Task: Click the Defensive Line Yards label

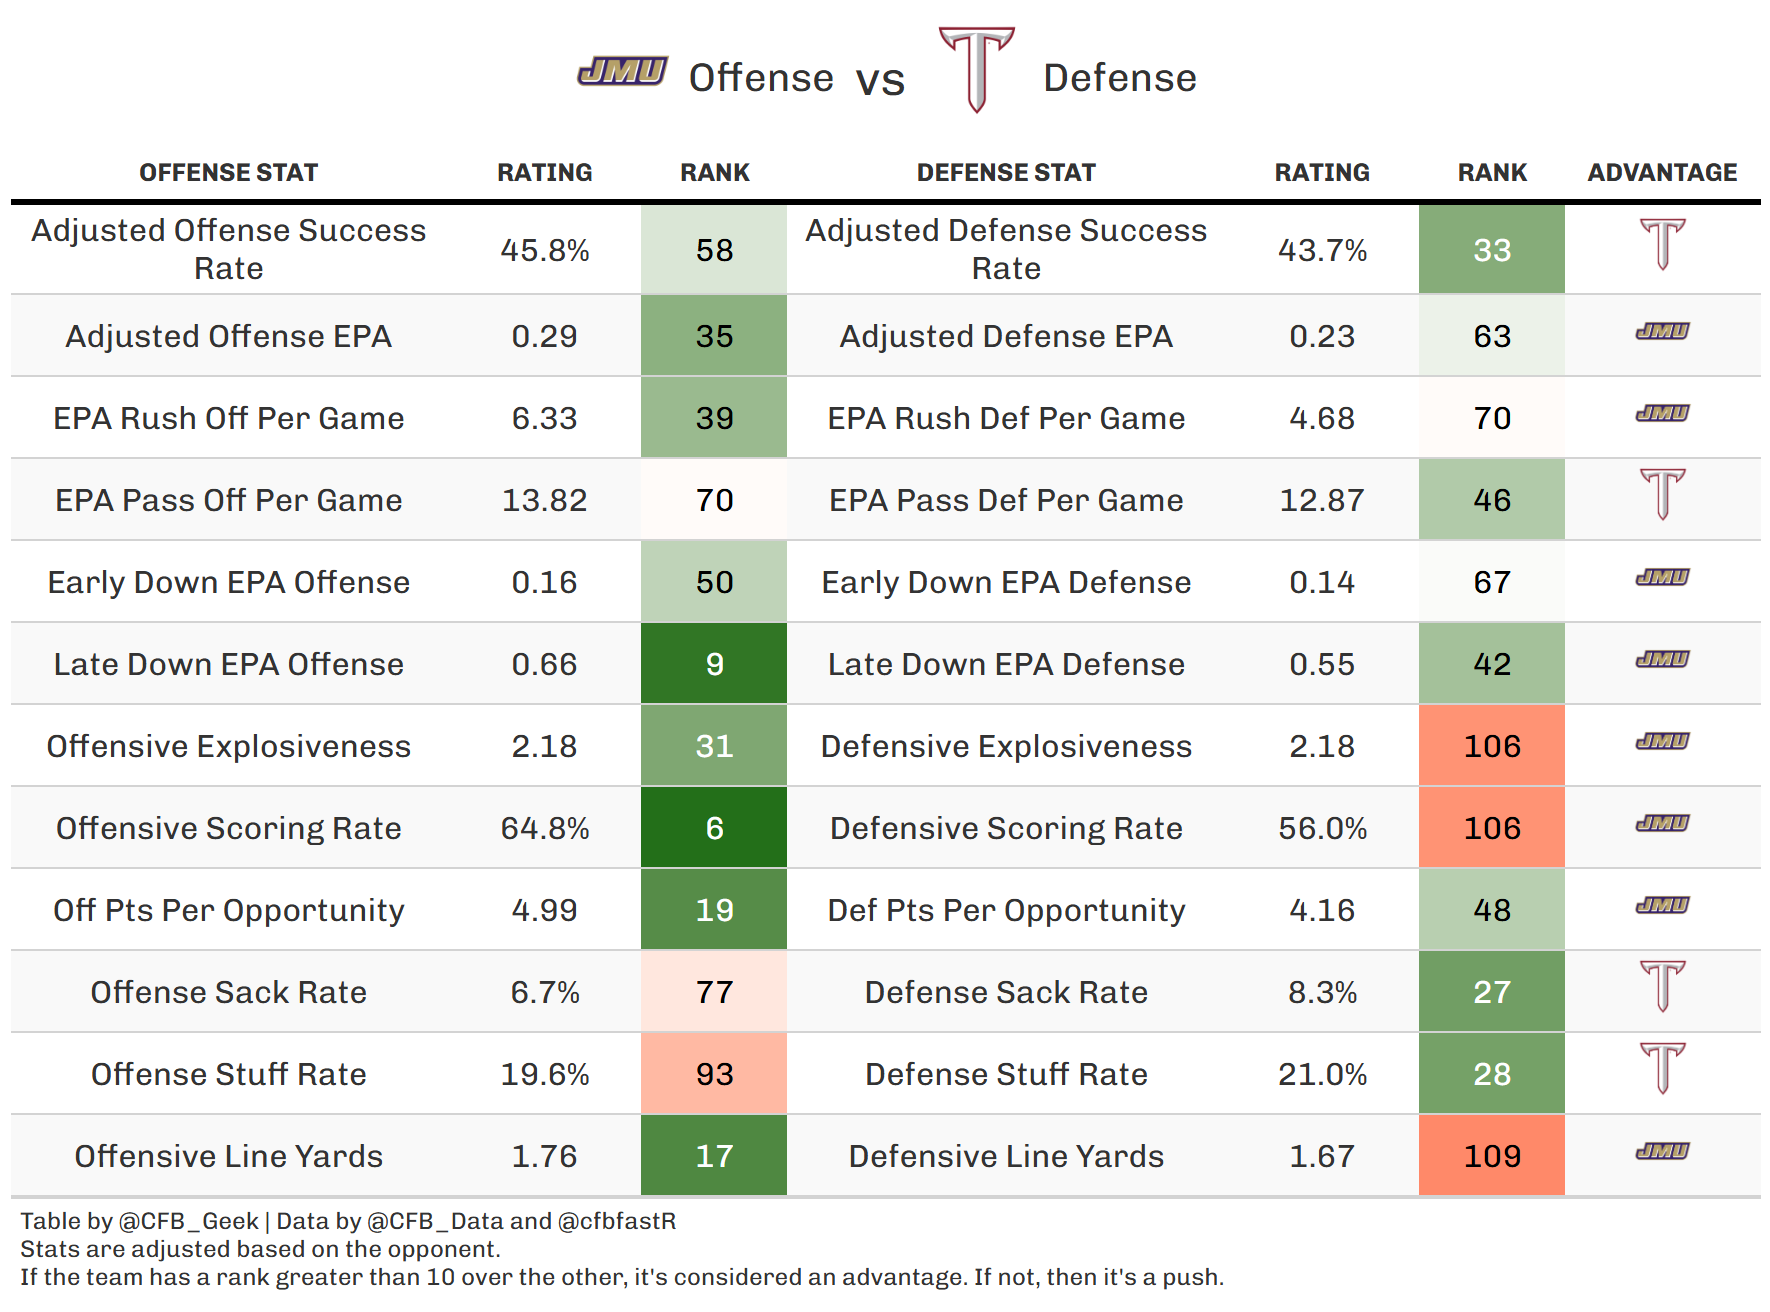Action: pyautogui.click(x=1006, y=1156)
